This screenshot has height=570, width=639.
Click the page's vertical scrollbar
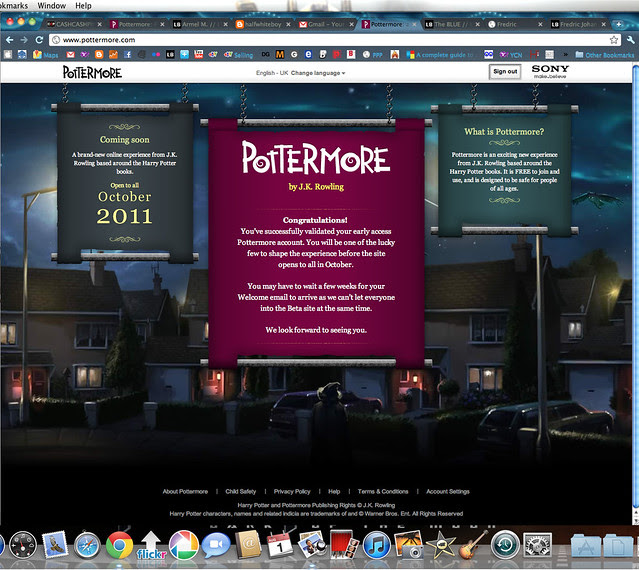(x=635, y=285)
